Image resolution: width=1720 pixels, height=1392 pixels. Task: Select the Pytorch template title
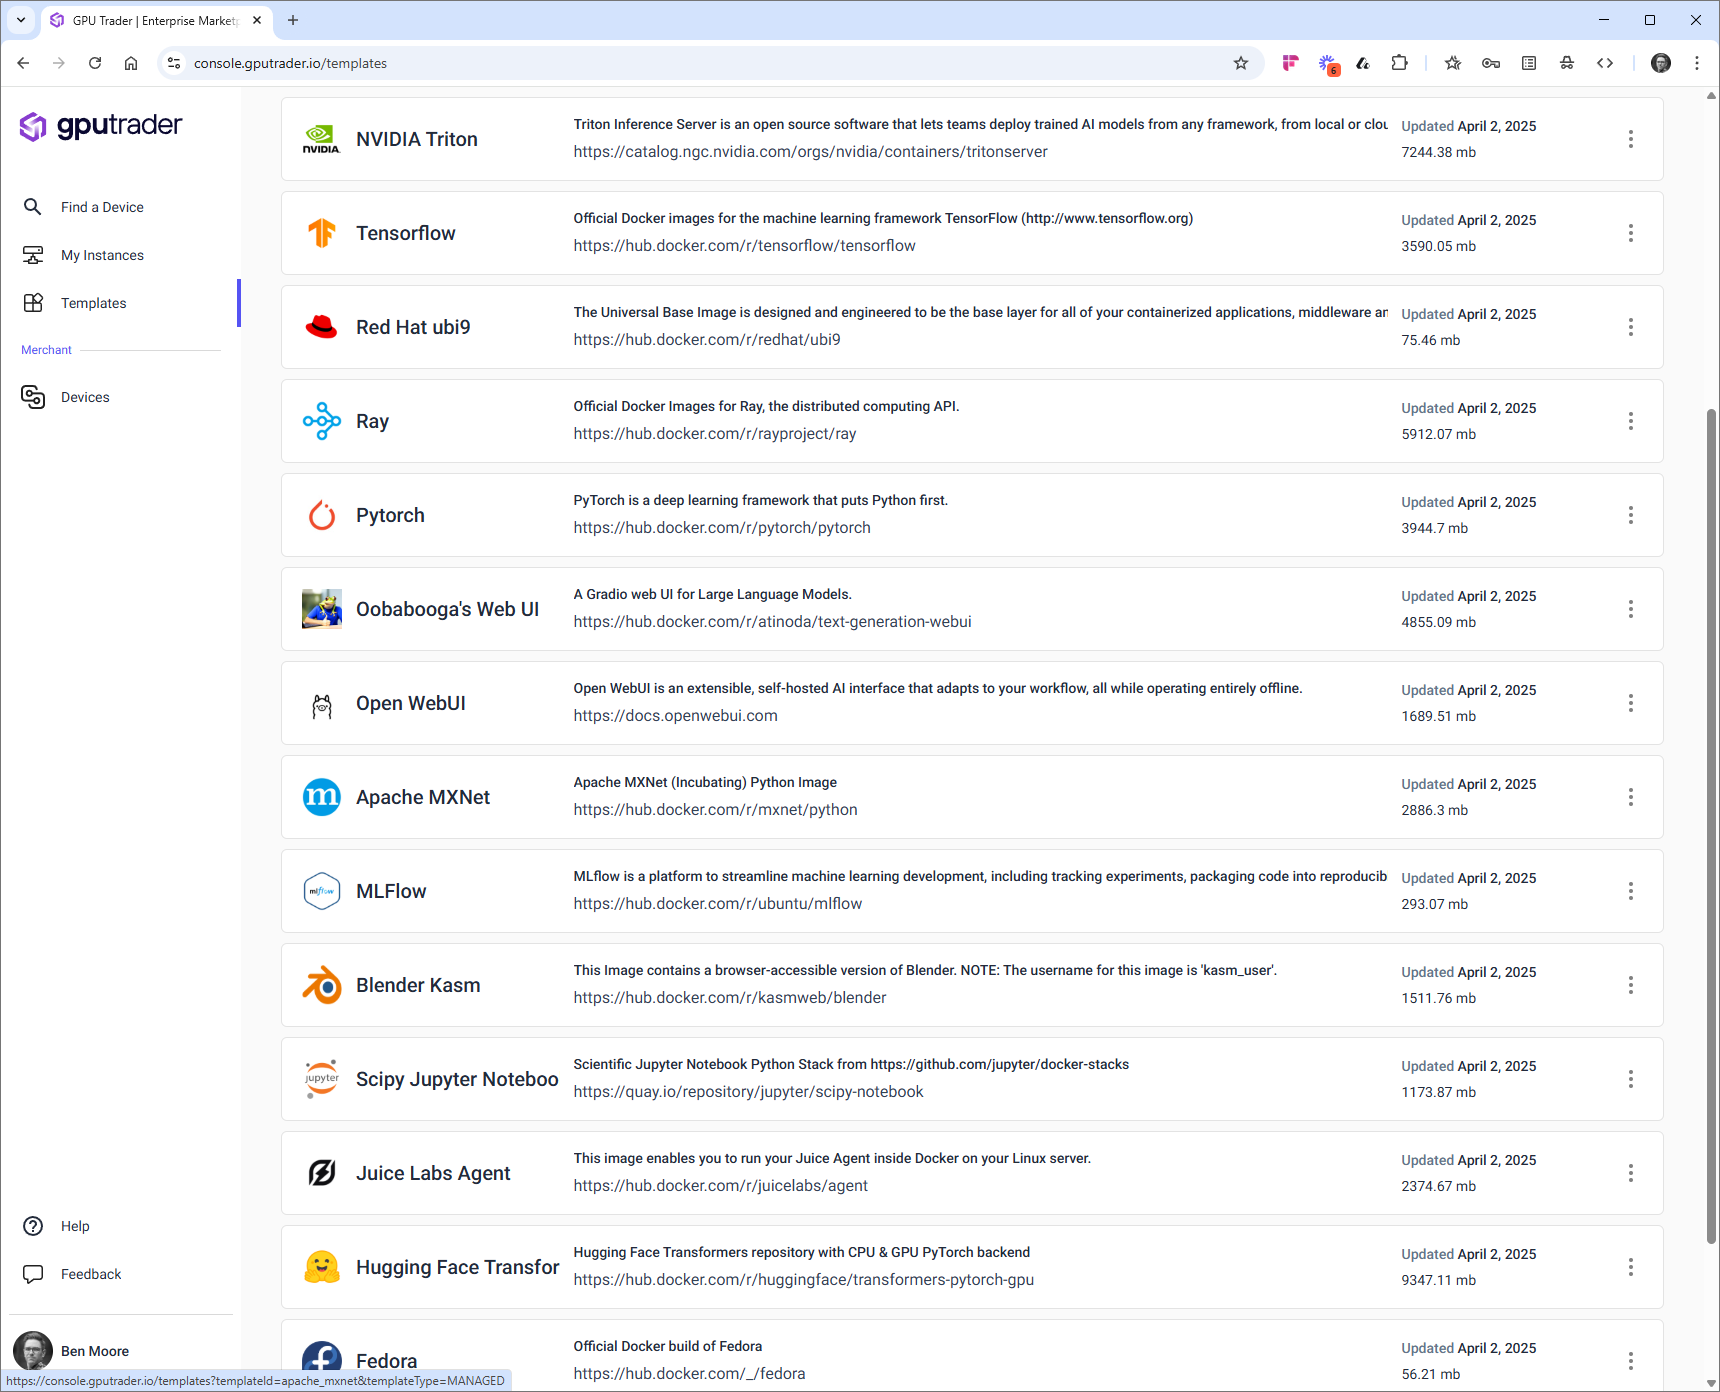coord(390,515)
